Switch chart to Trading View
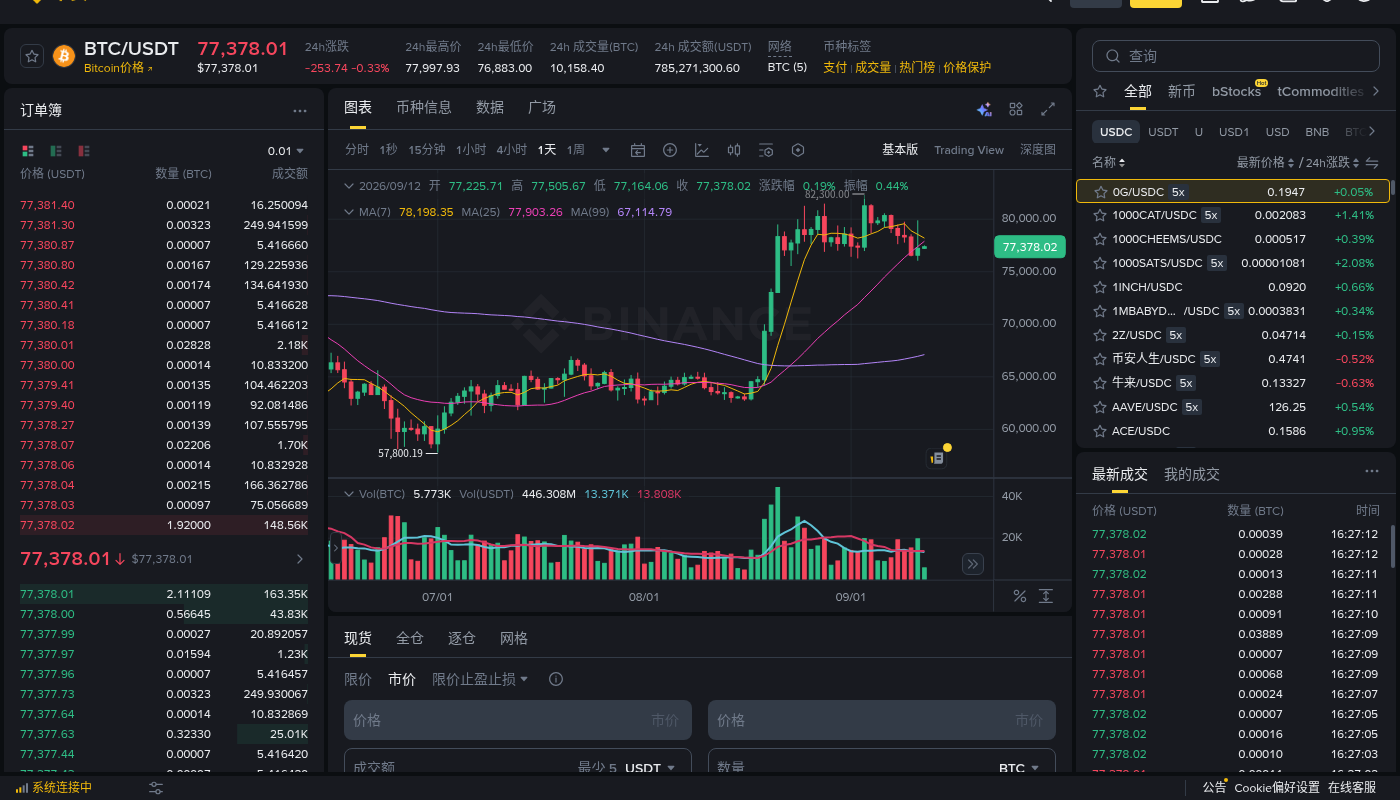 (x=969, y=150)
